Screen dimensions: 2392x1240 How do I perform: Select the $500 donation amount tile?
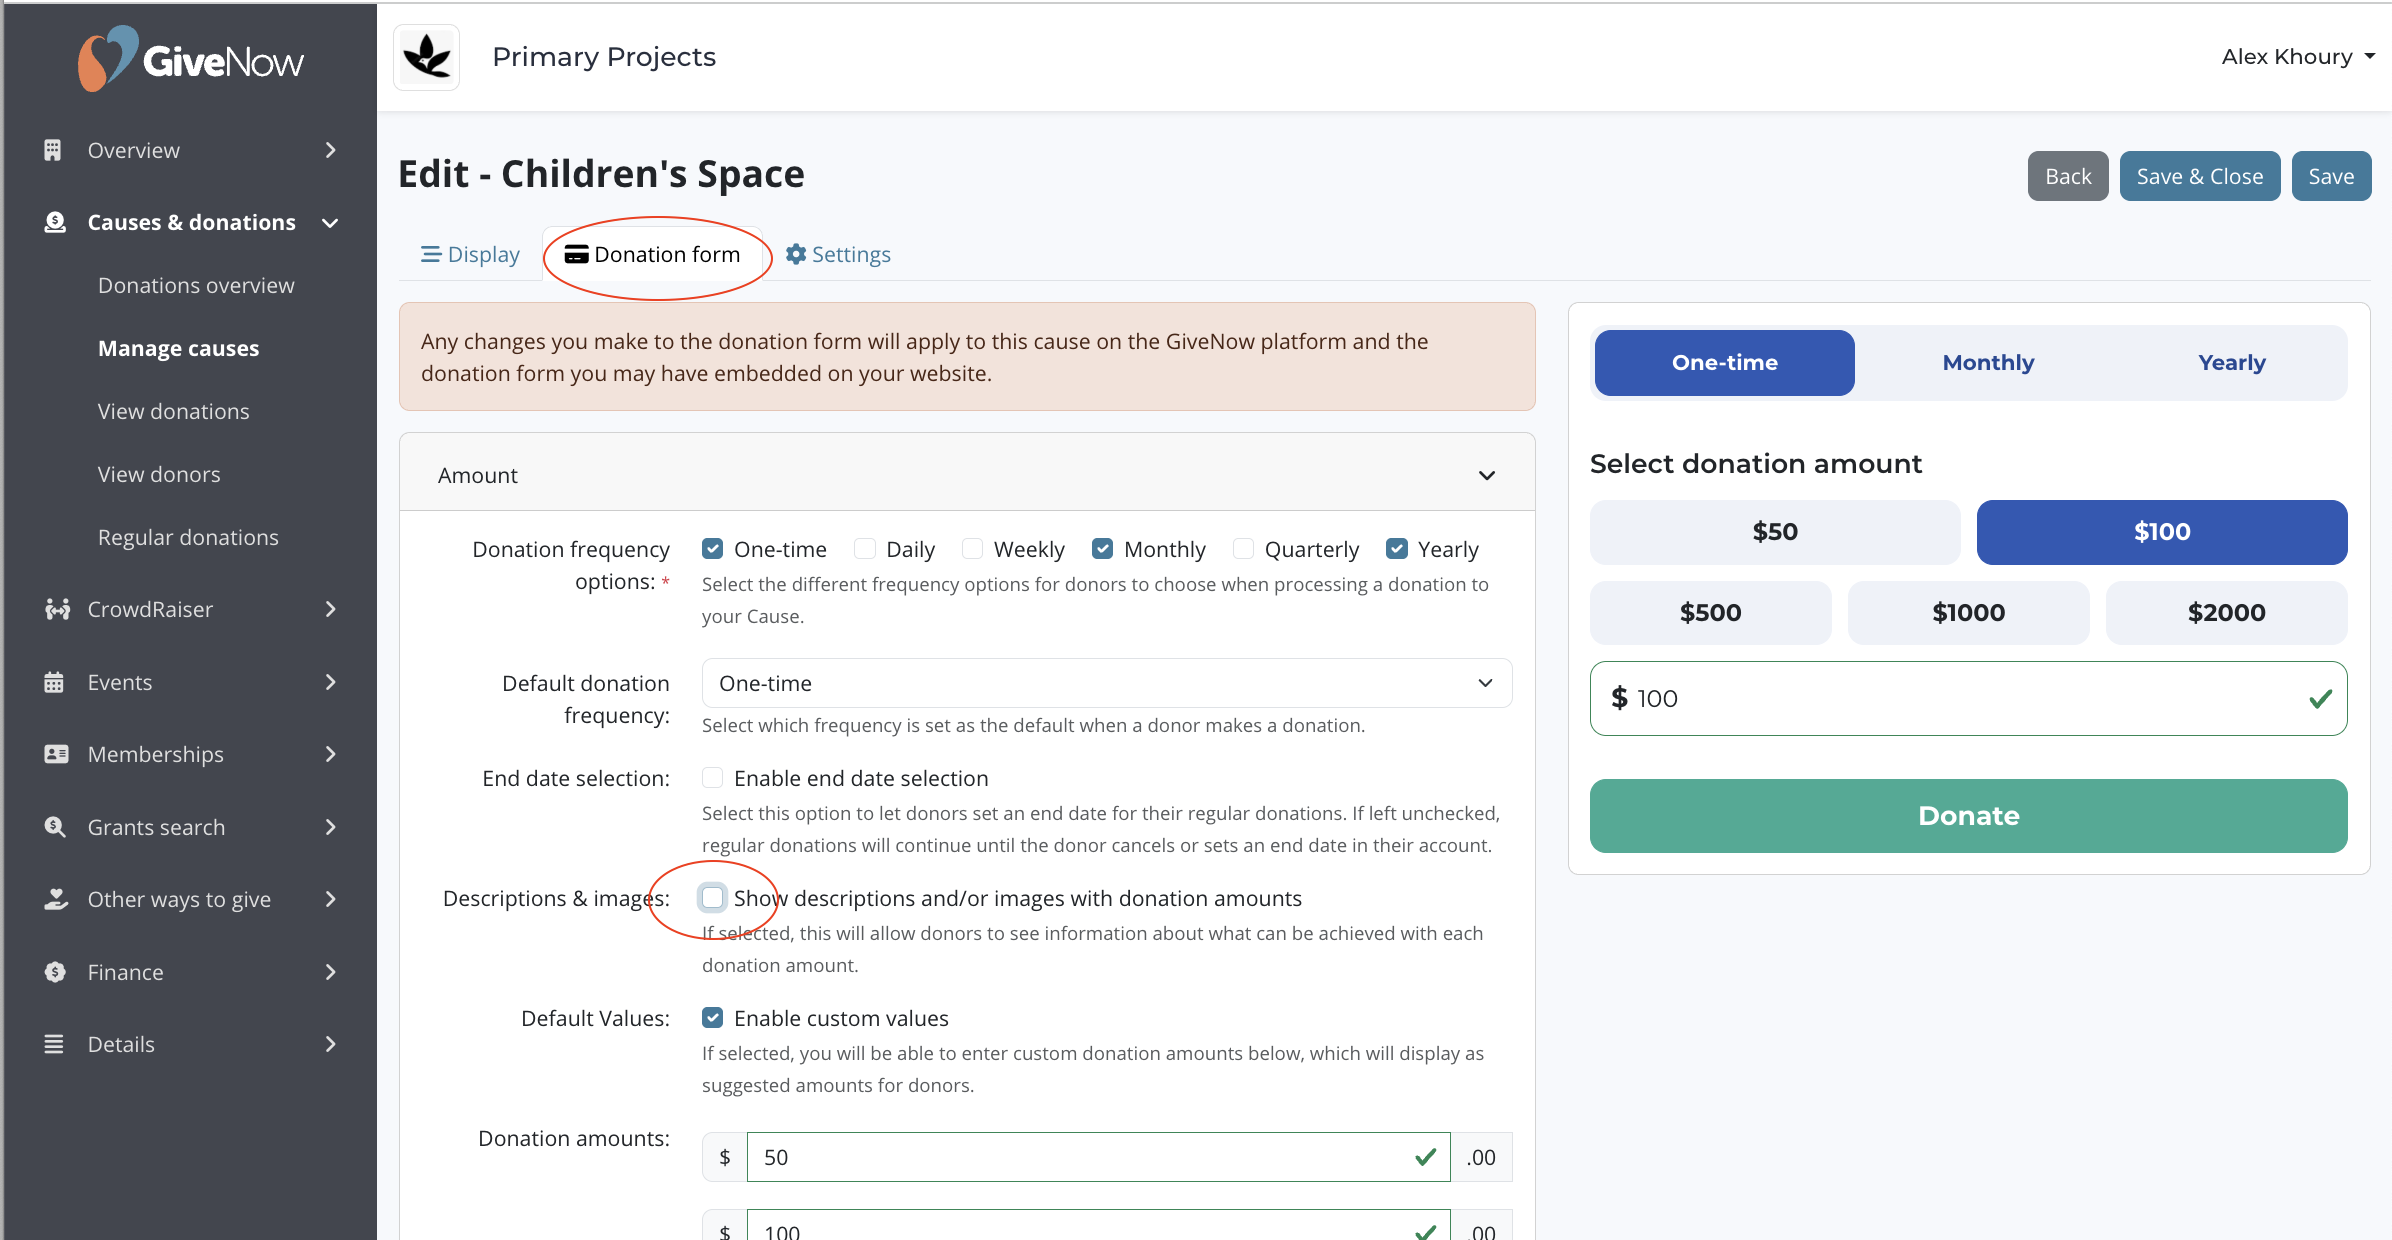point(1710,613)
